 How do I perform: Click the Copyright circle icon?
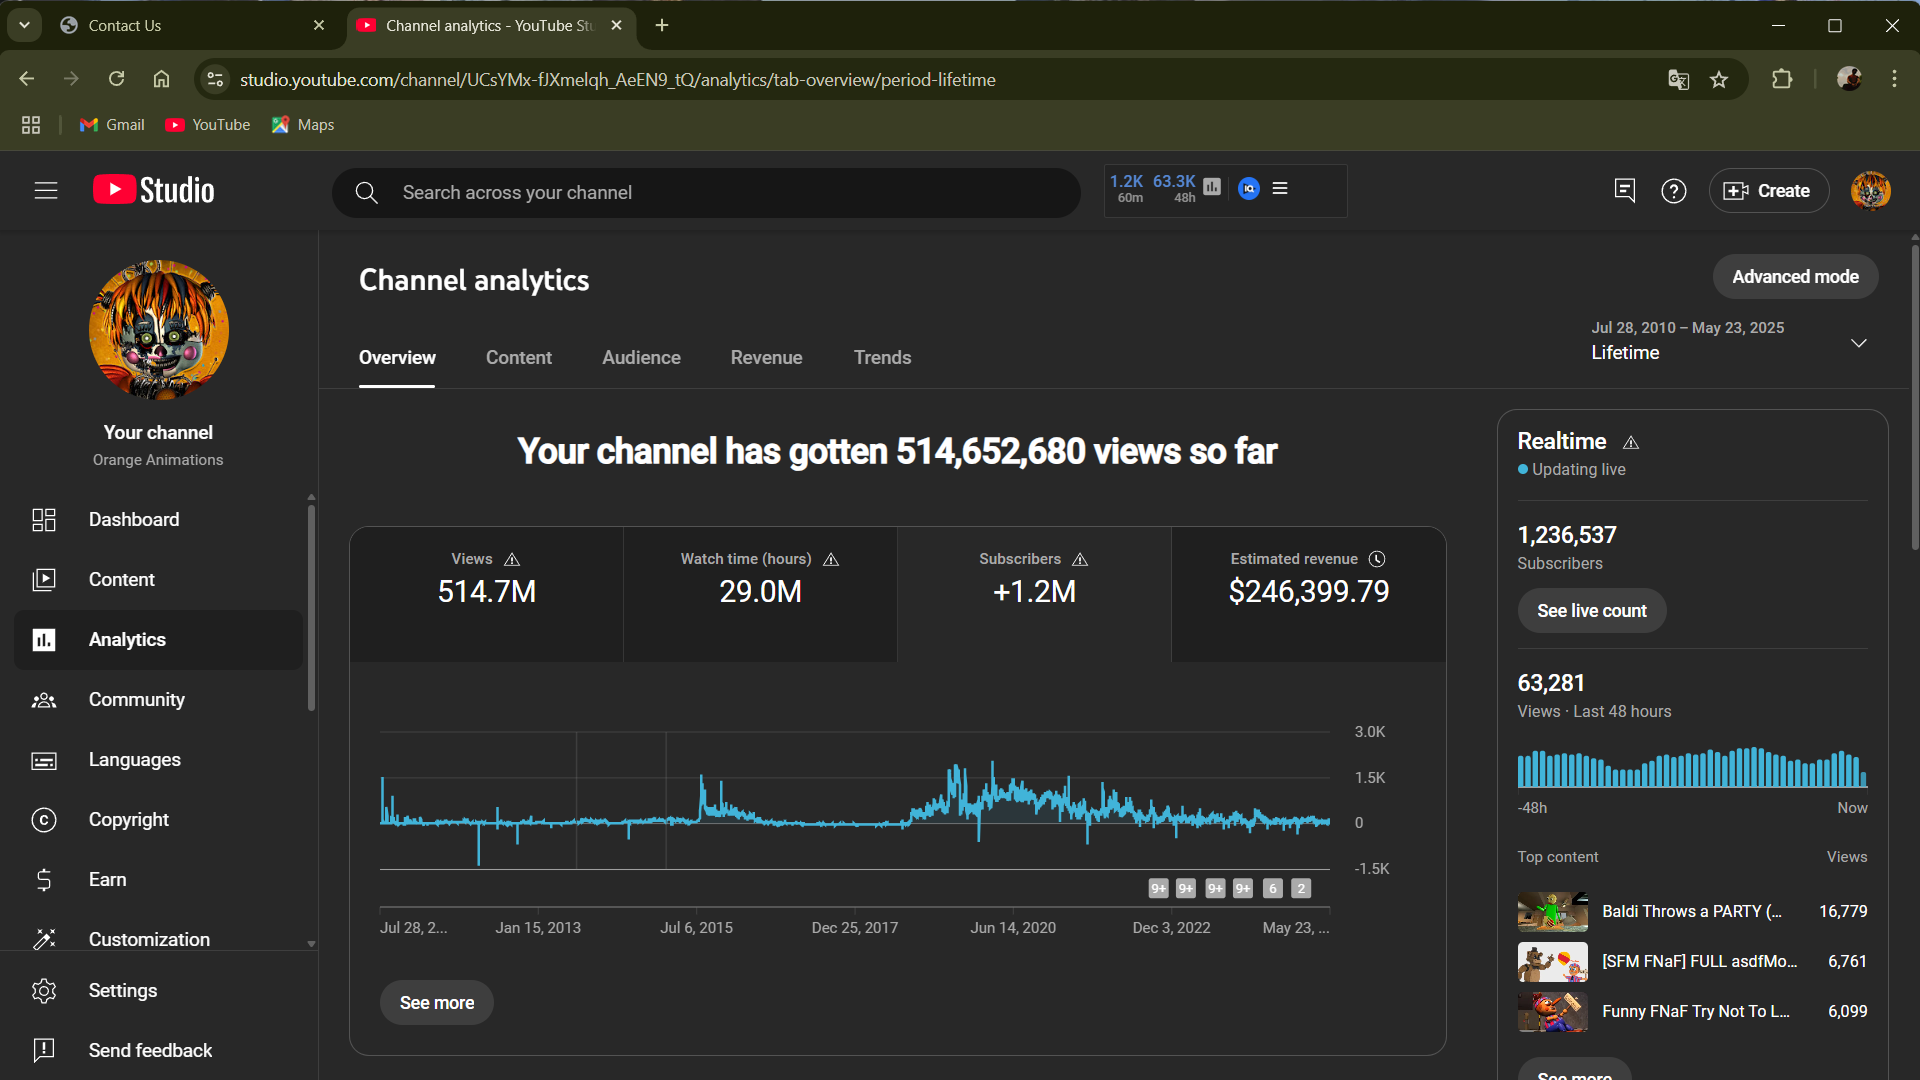[x=44, y=820]
